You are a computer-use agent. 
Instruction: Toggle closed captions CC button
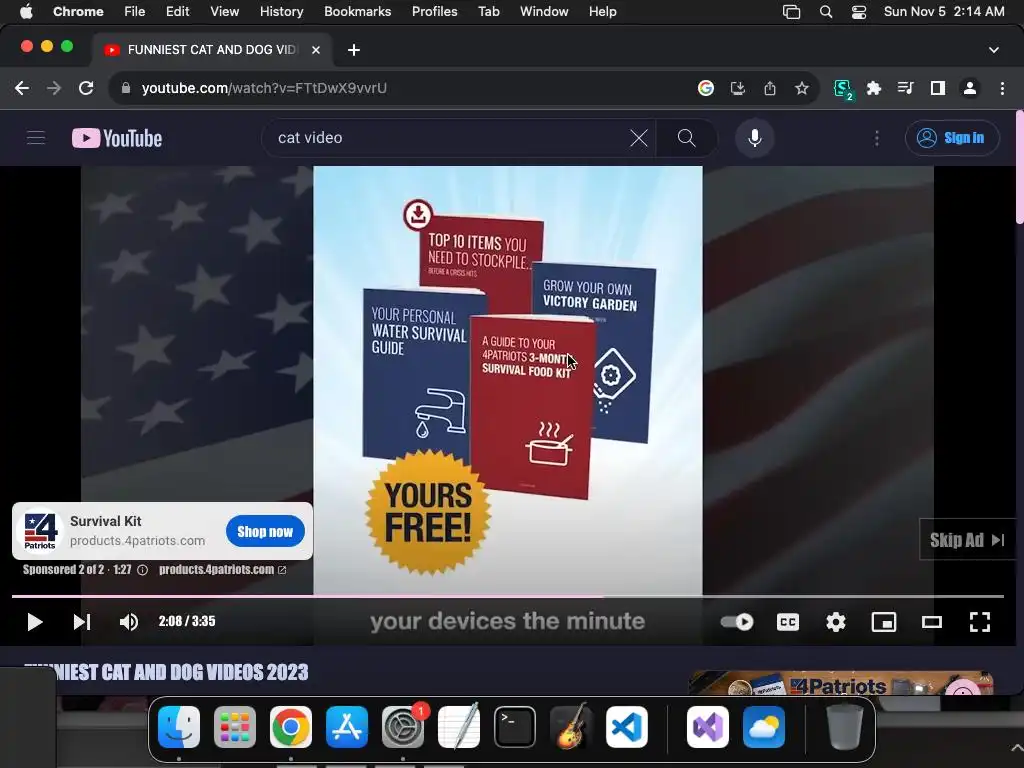click(x=788, y=622)
